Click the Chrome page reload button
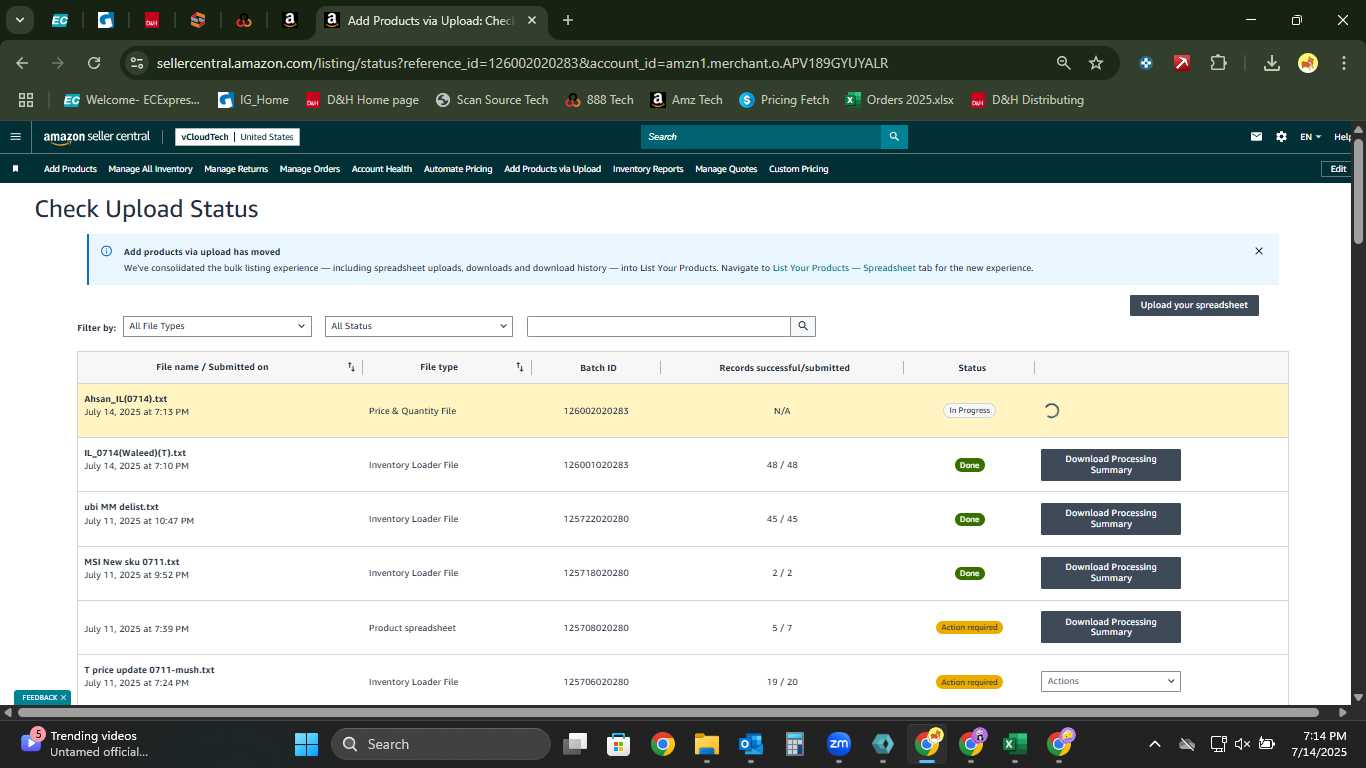Viewport: 1366px width, 768px height. click(x=94, y=63)
